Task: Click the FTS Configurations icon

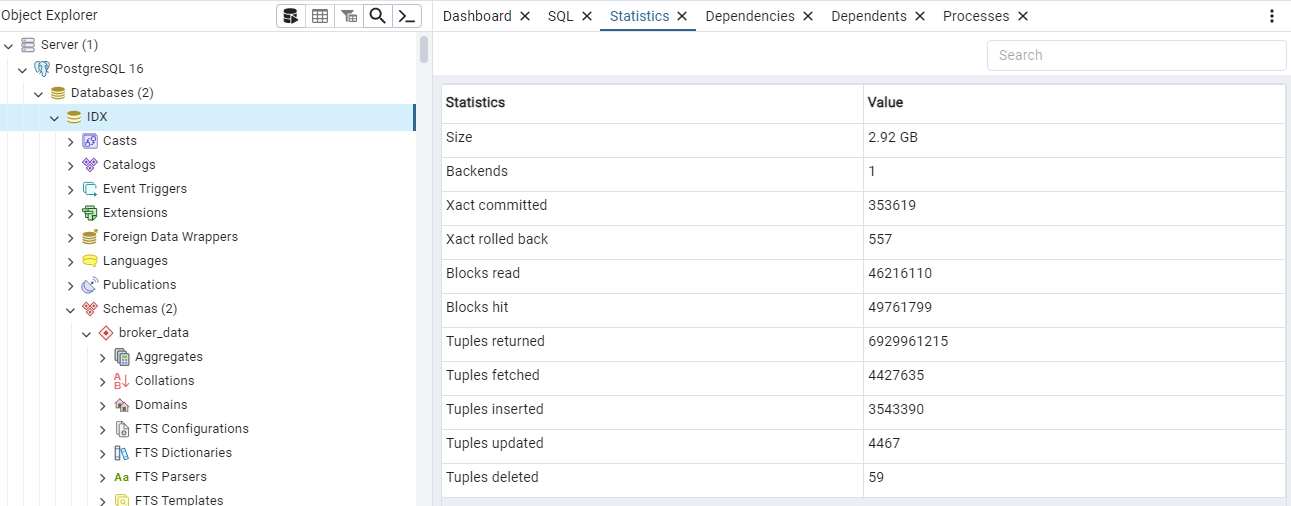Action: coord(122,429)
